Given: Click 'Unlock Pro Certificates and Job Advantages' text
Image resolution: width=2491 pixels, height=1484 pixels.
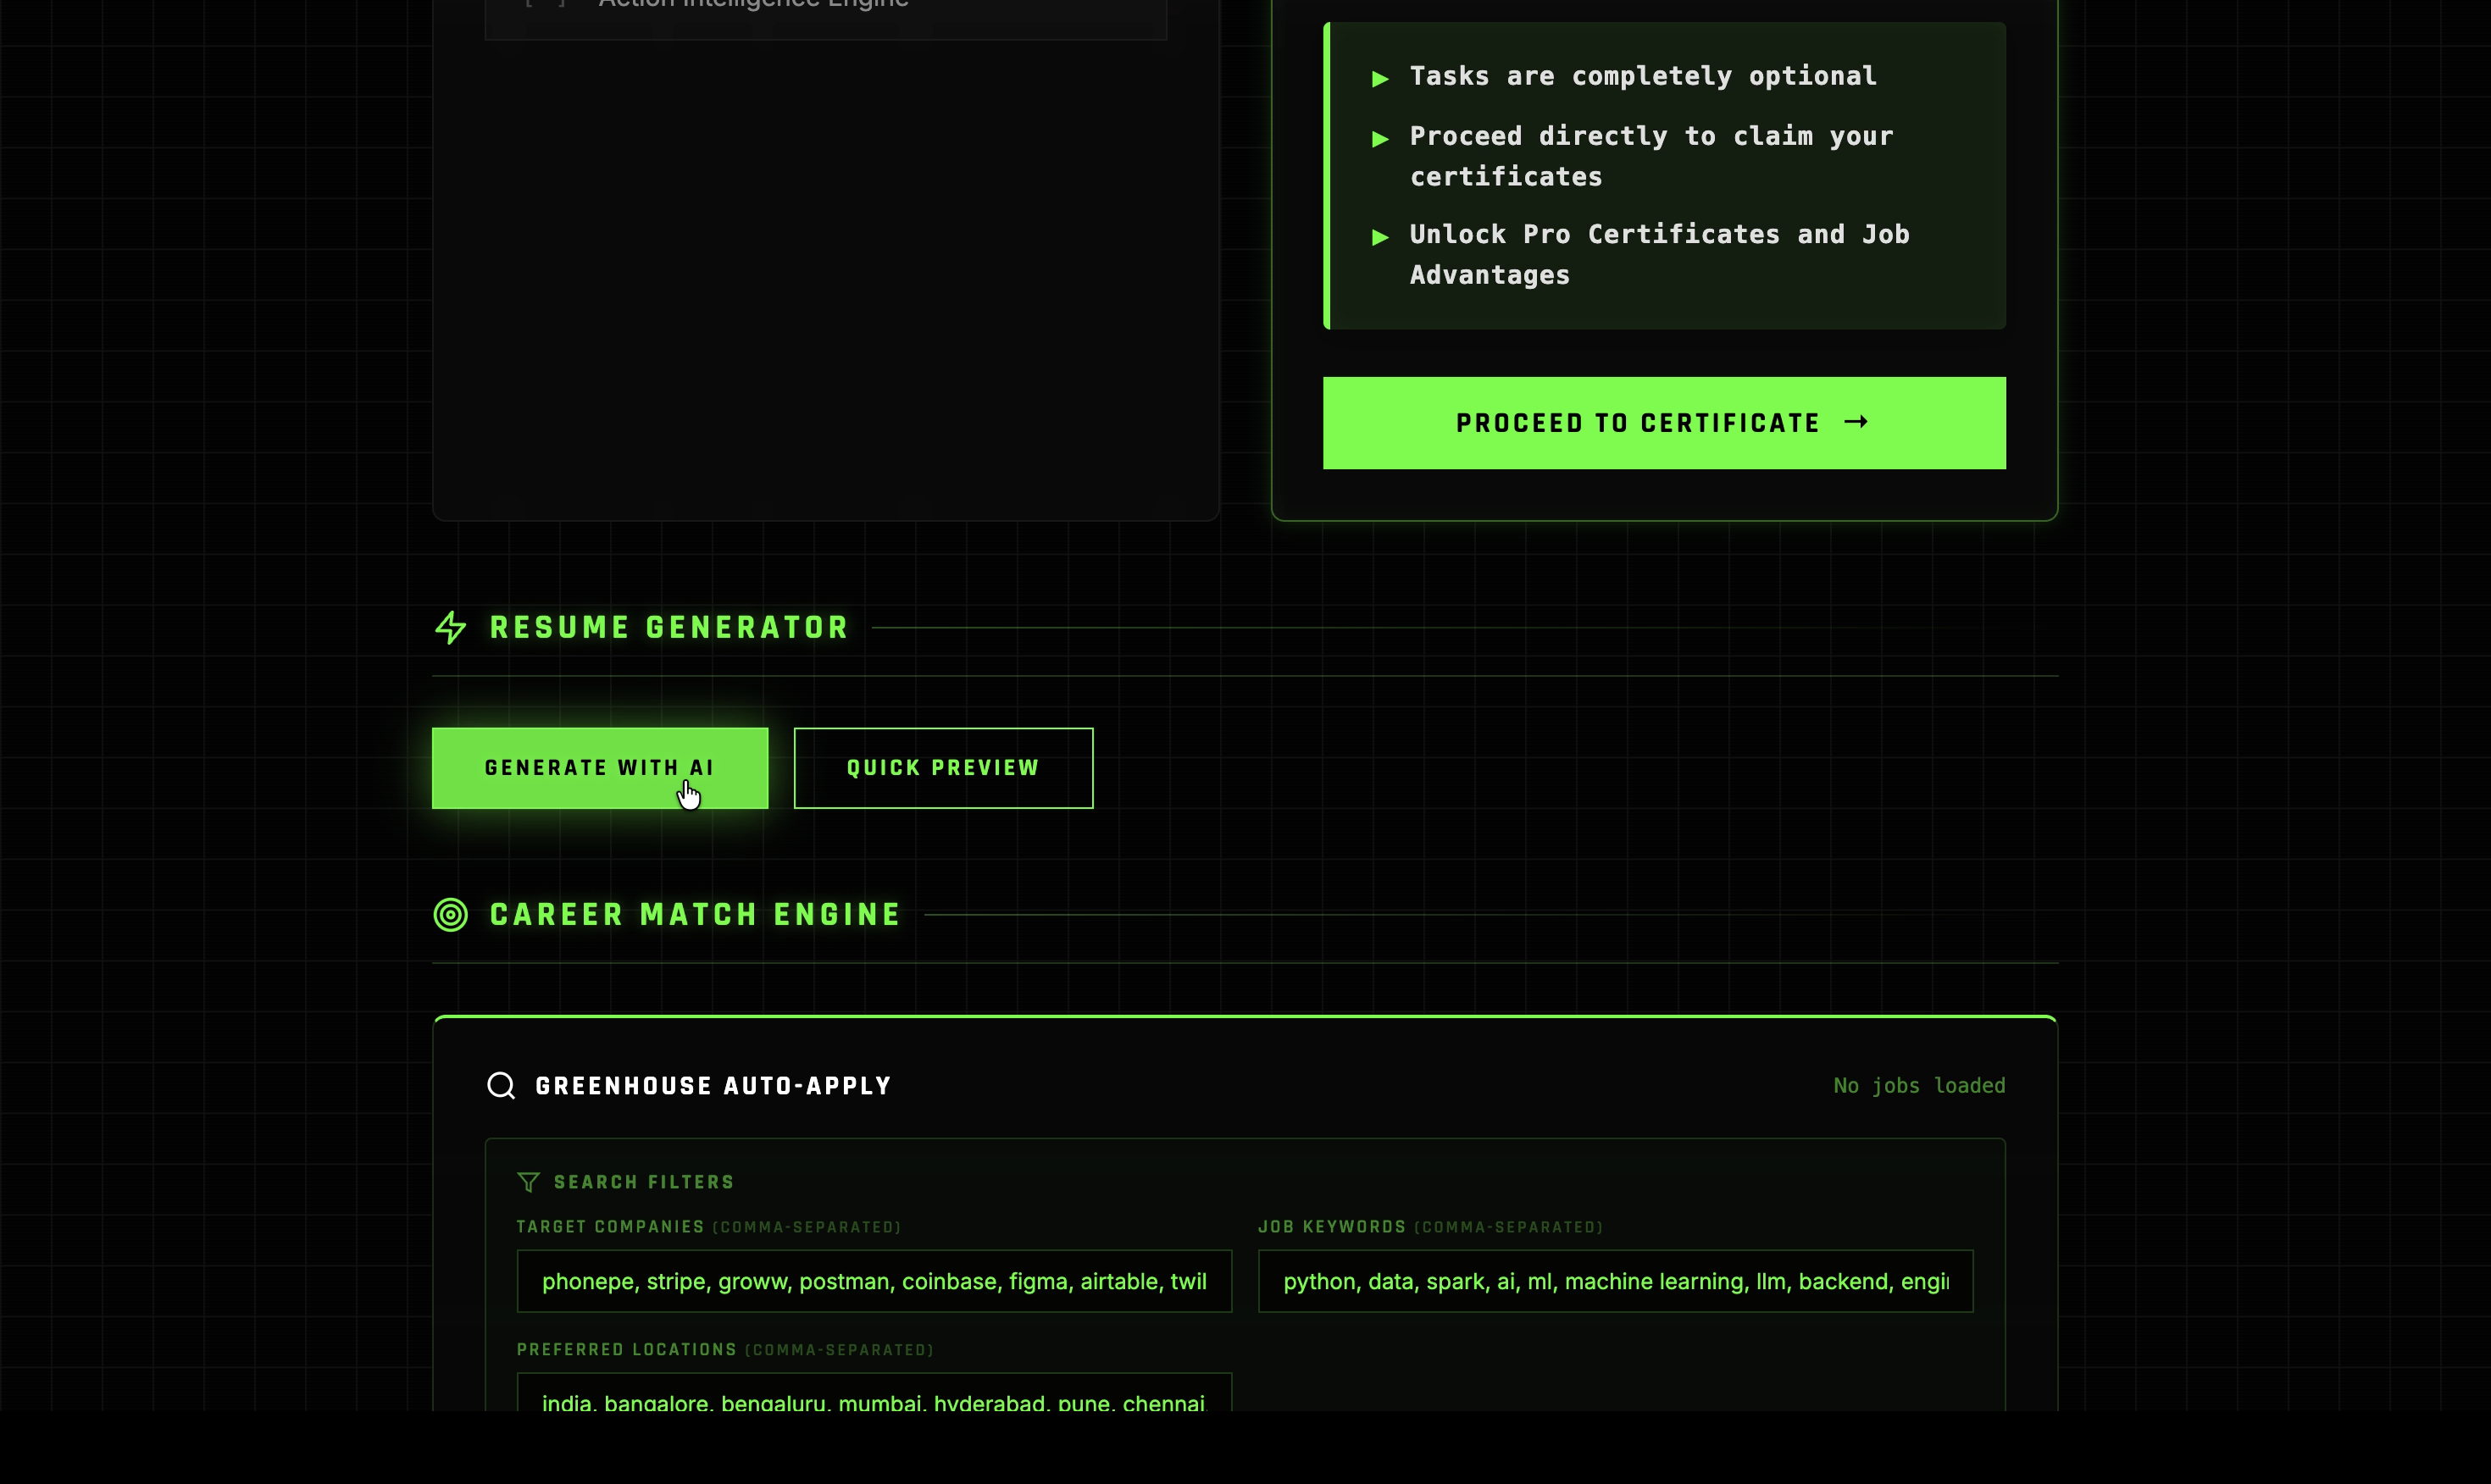Looking at the screenshot, I should (1660, 254).
